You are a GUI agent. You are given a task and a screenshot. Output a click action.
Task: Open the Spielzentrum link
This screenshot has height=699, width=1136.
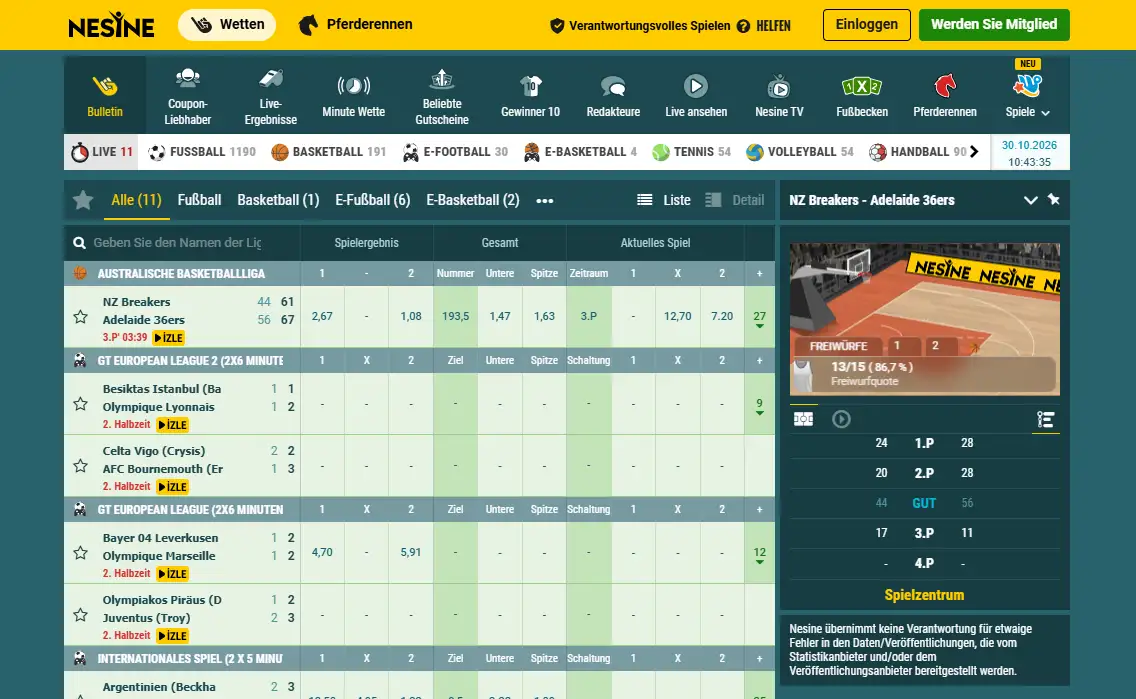[x=924, y=595]
